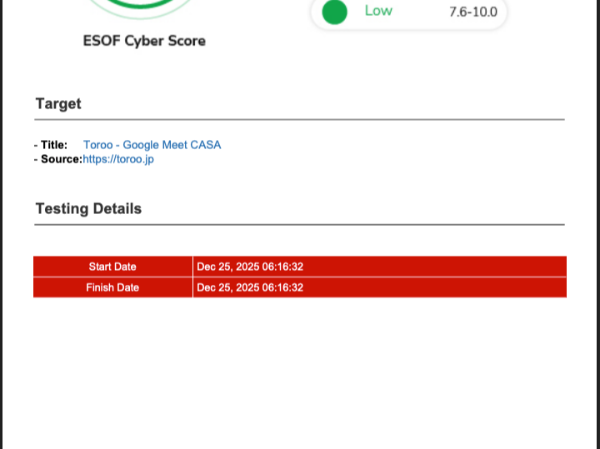Click the divider line under Testing Details
This screenshot has width=600, height=449.
click(x=300, y=225)
